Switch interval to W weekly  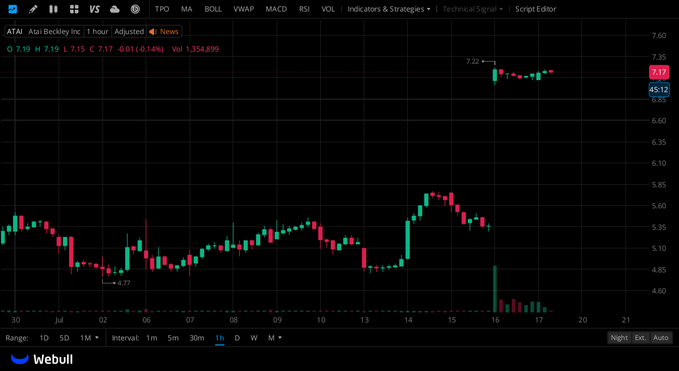(254, 338)
